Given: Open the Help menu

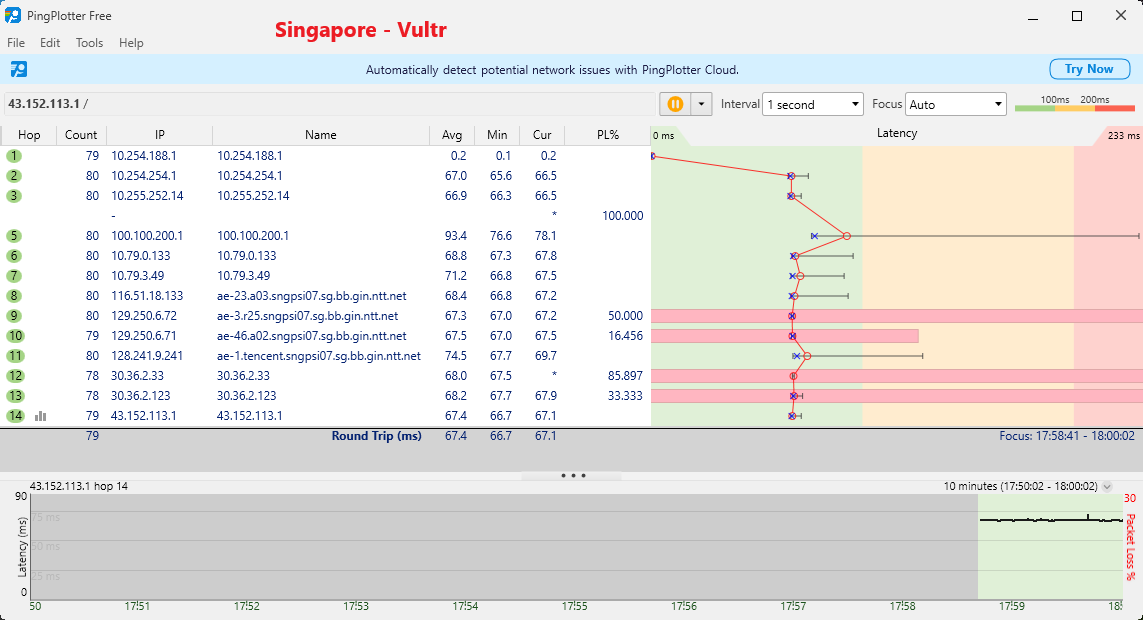Looking at the screenshot, I should pos(131,43).
